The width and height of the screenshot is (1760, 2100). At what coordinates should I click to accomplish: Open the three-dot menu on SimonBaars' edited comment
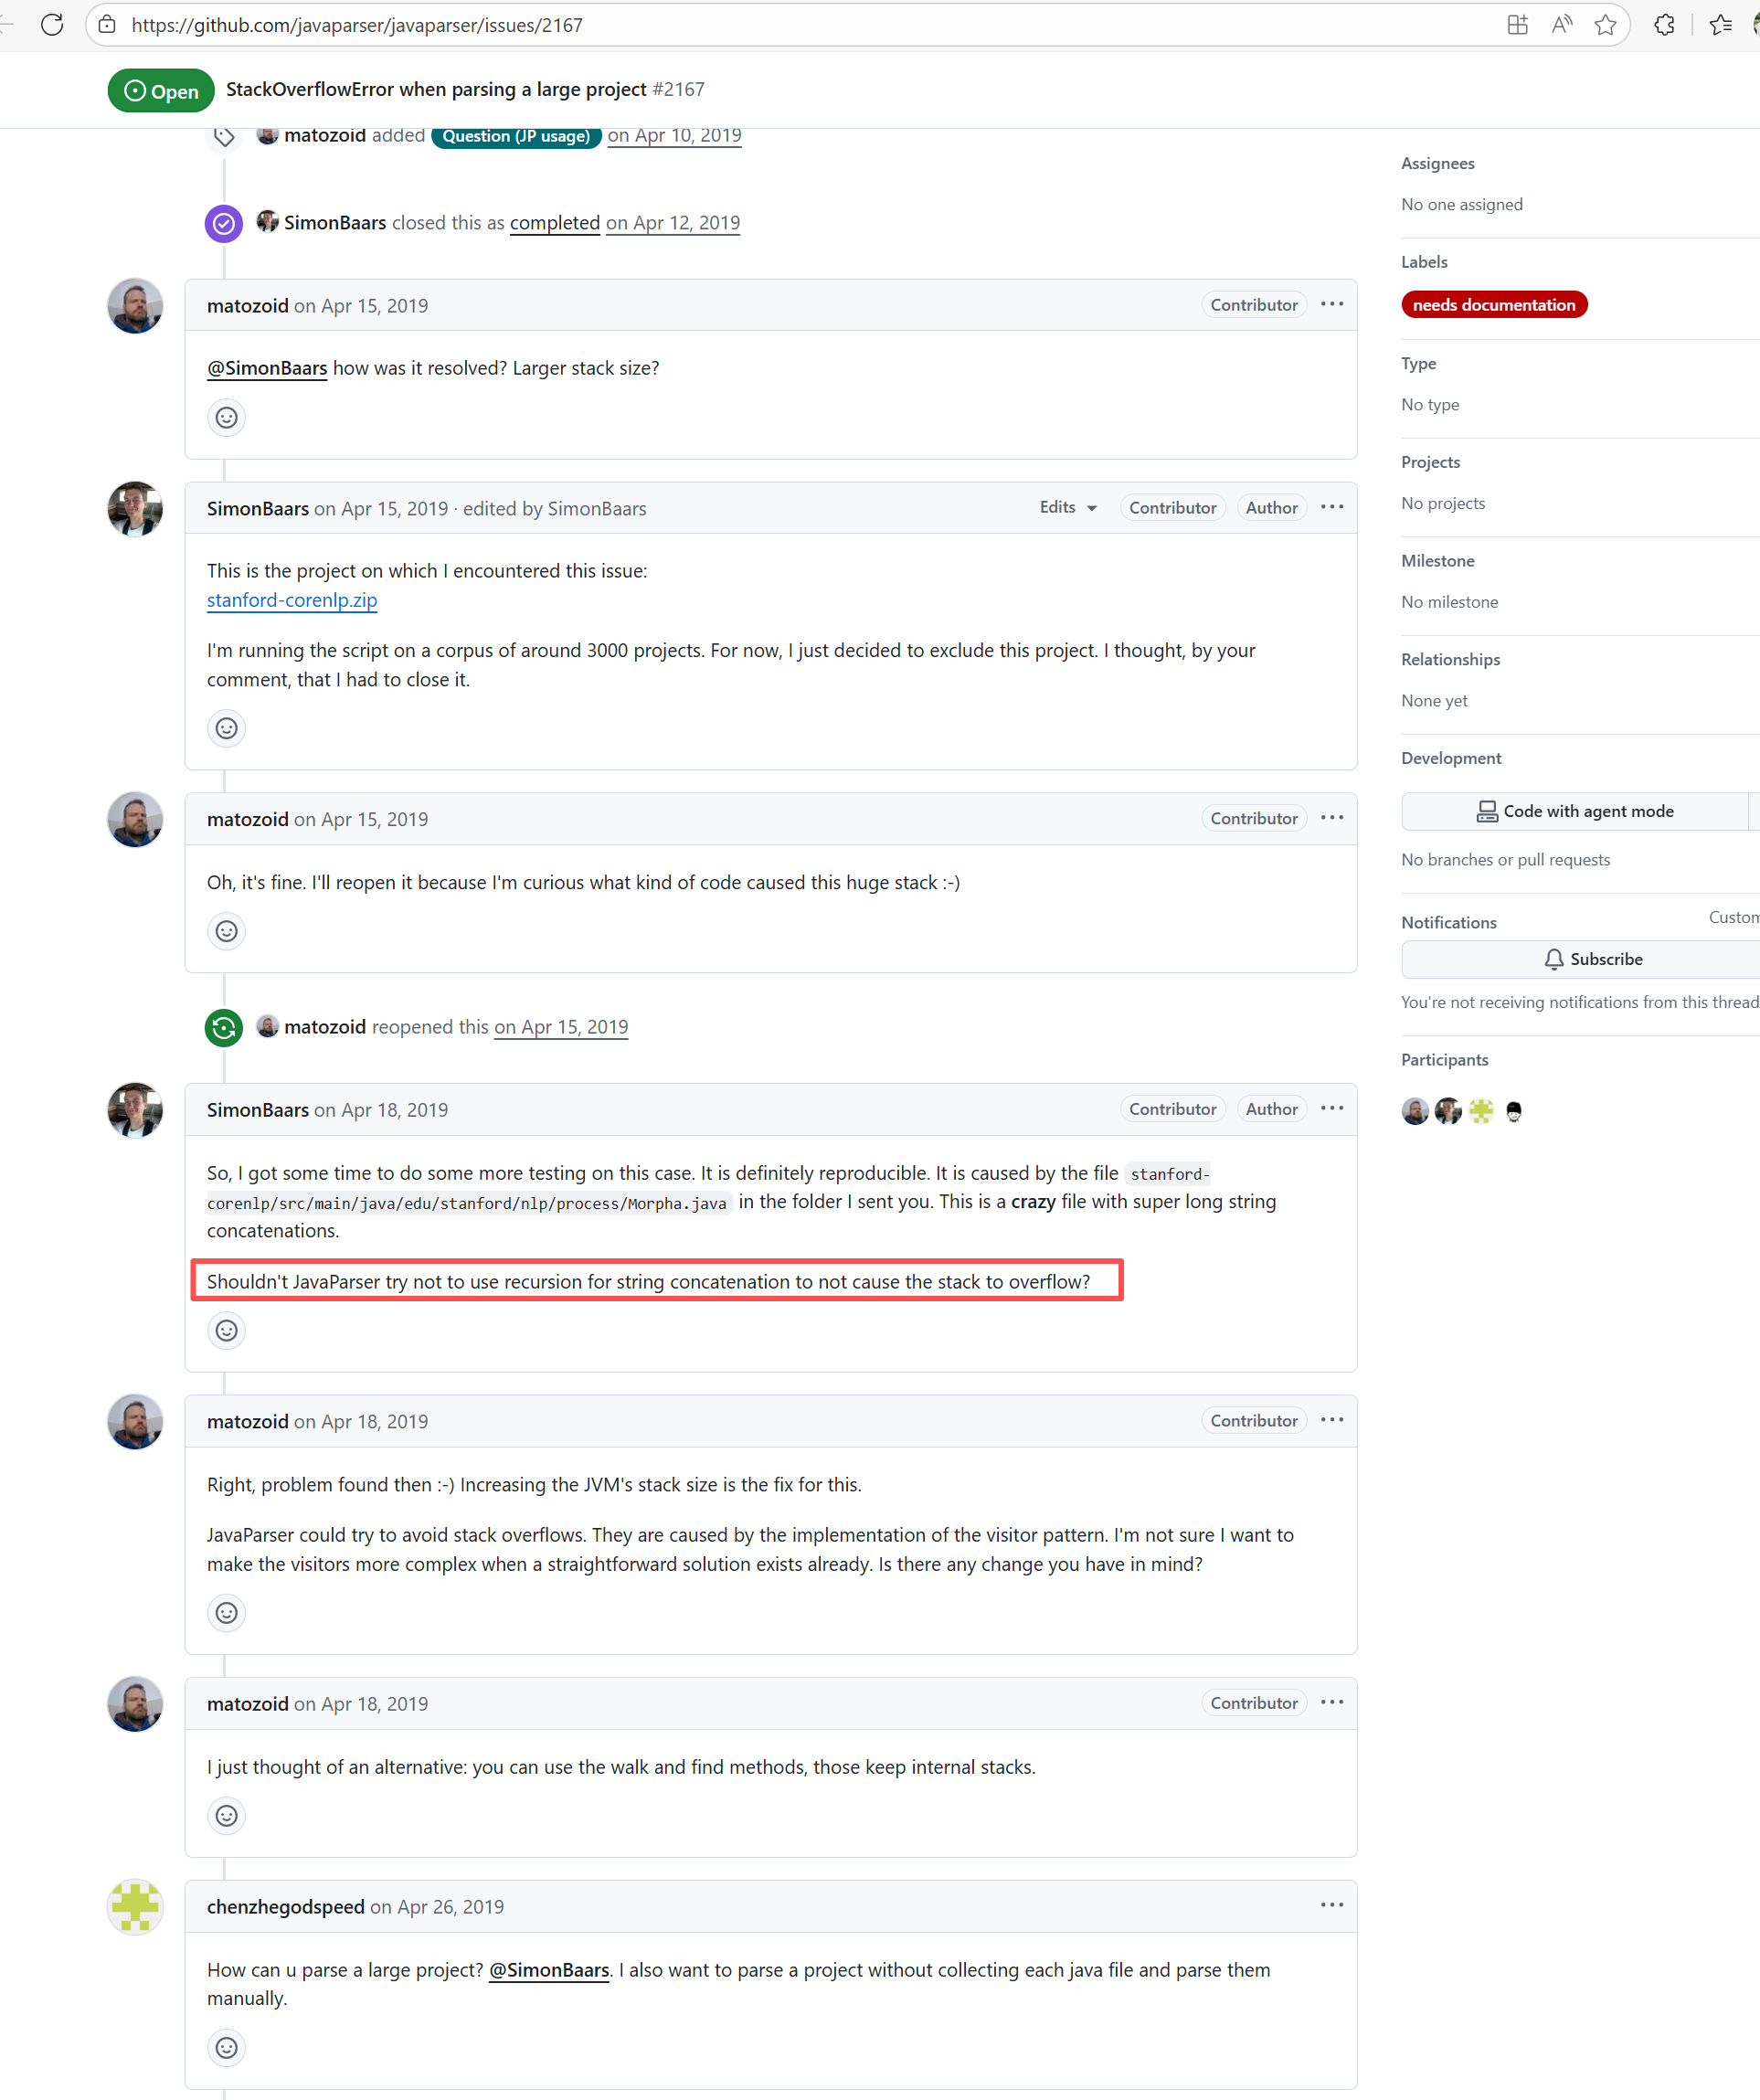point(1331,507)
